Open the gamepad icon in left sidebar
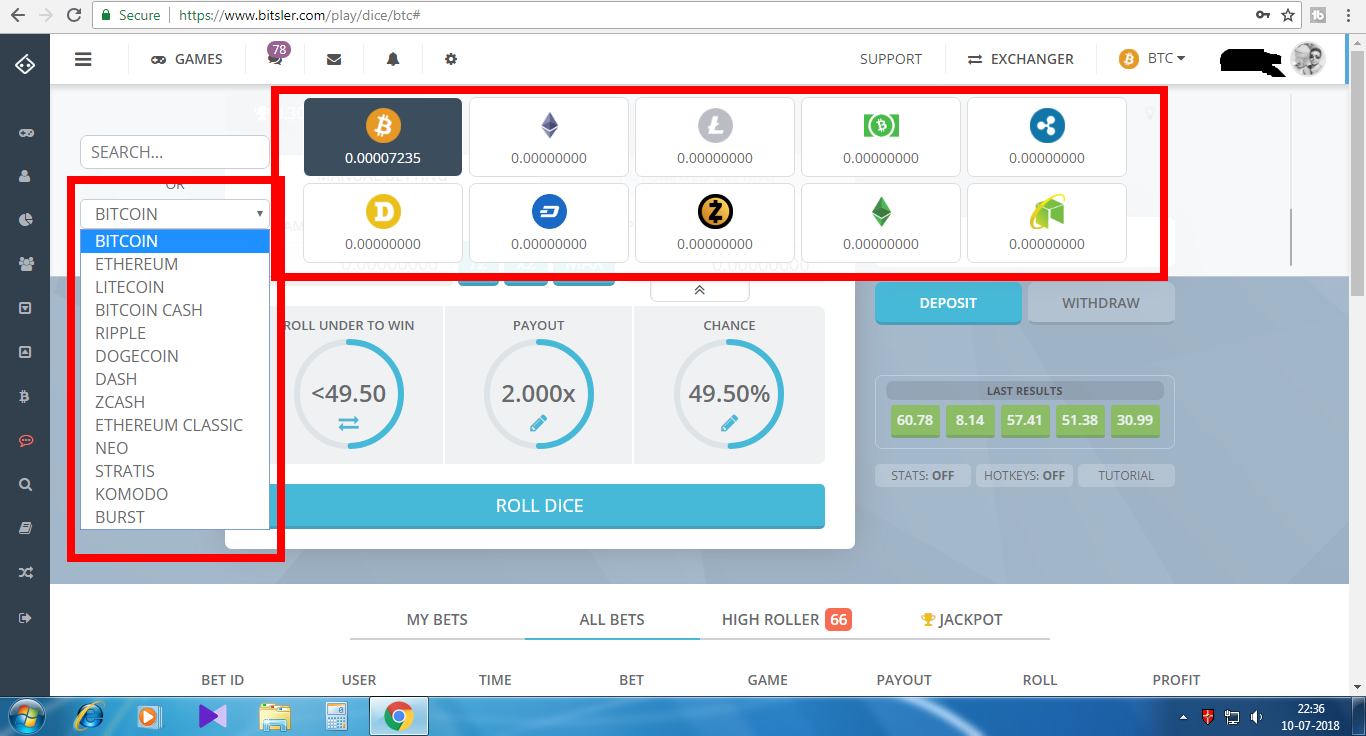 (25, 133)
